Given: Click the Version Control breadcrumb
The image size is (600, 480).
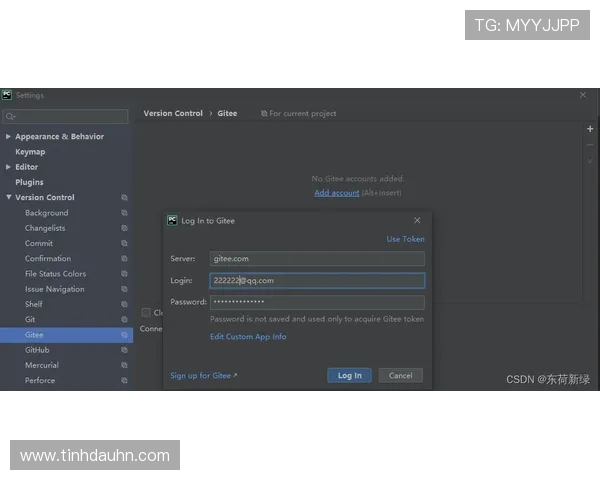Looking at the screenshot, I should click(x=173, y=113).
